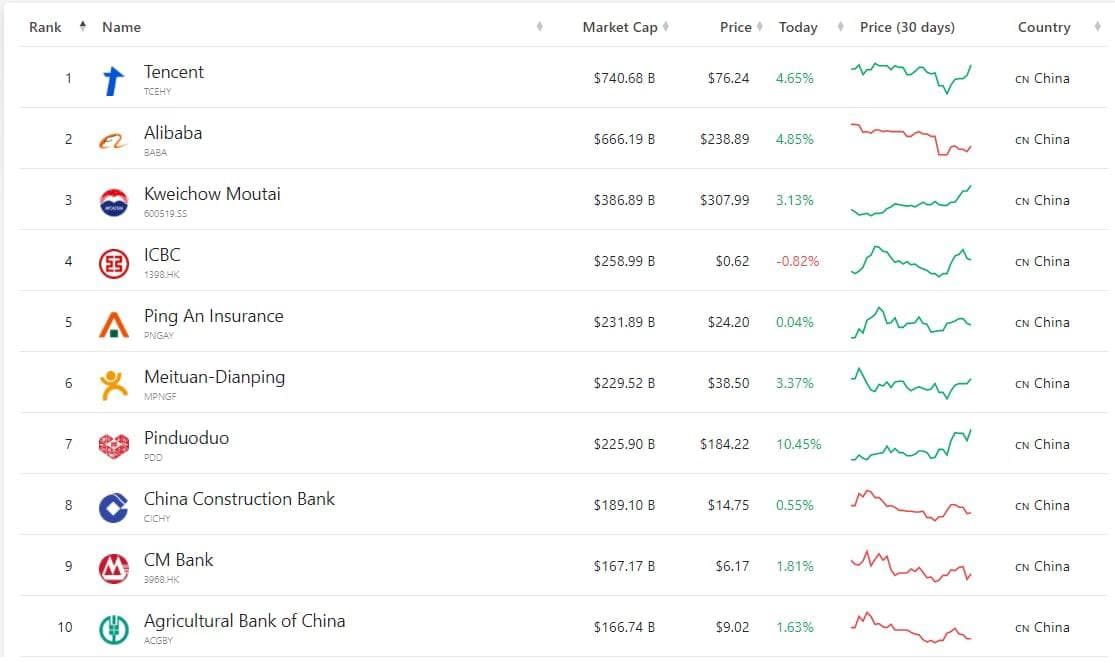Image resolution: width=1115 pixels, height=663 pixels.
Task: Open the Ping An Insurance link
Action: (x=213, y=316)
